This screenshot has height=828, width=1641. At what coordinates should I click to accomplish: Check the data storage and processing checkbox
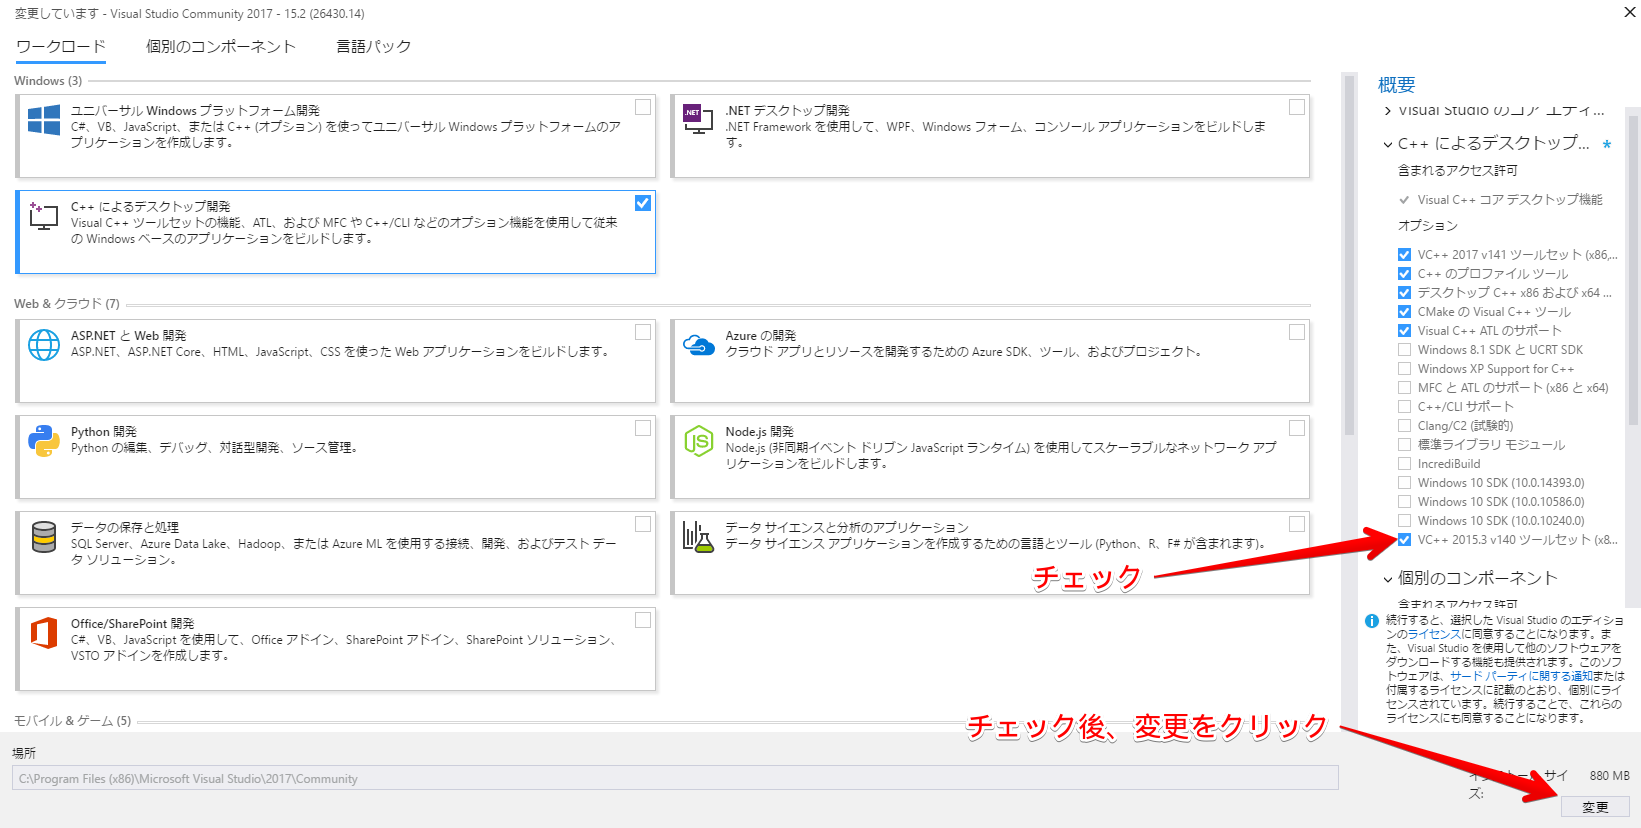point(643,524)
